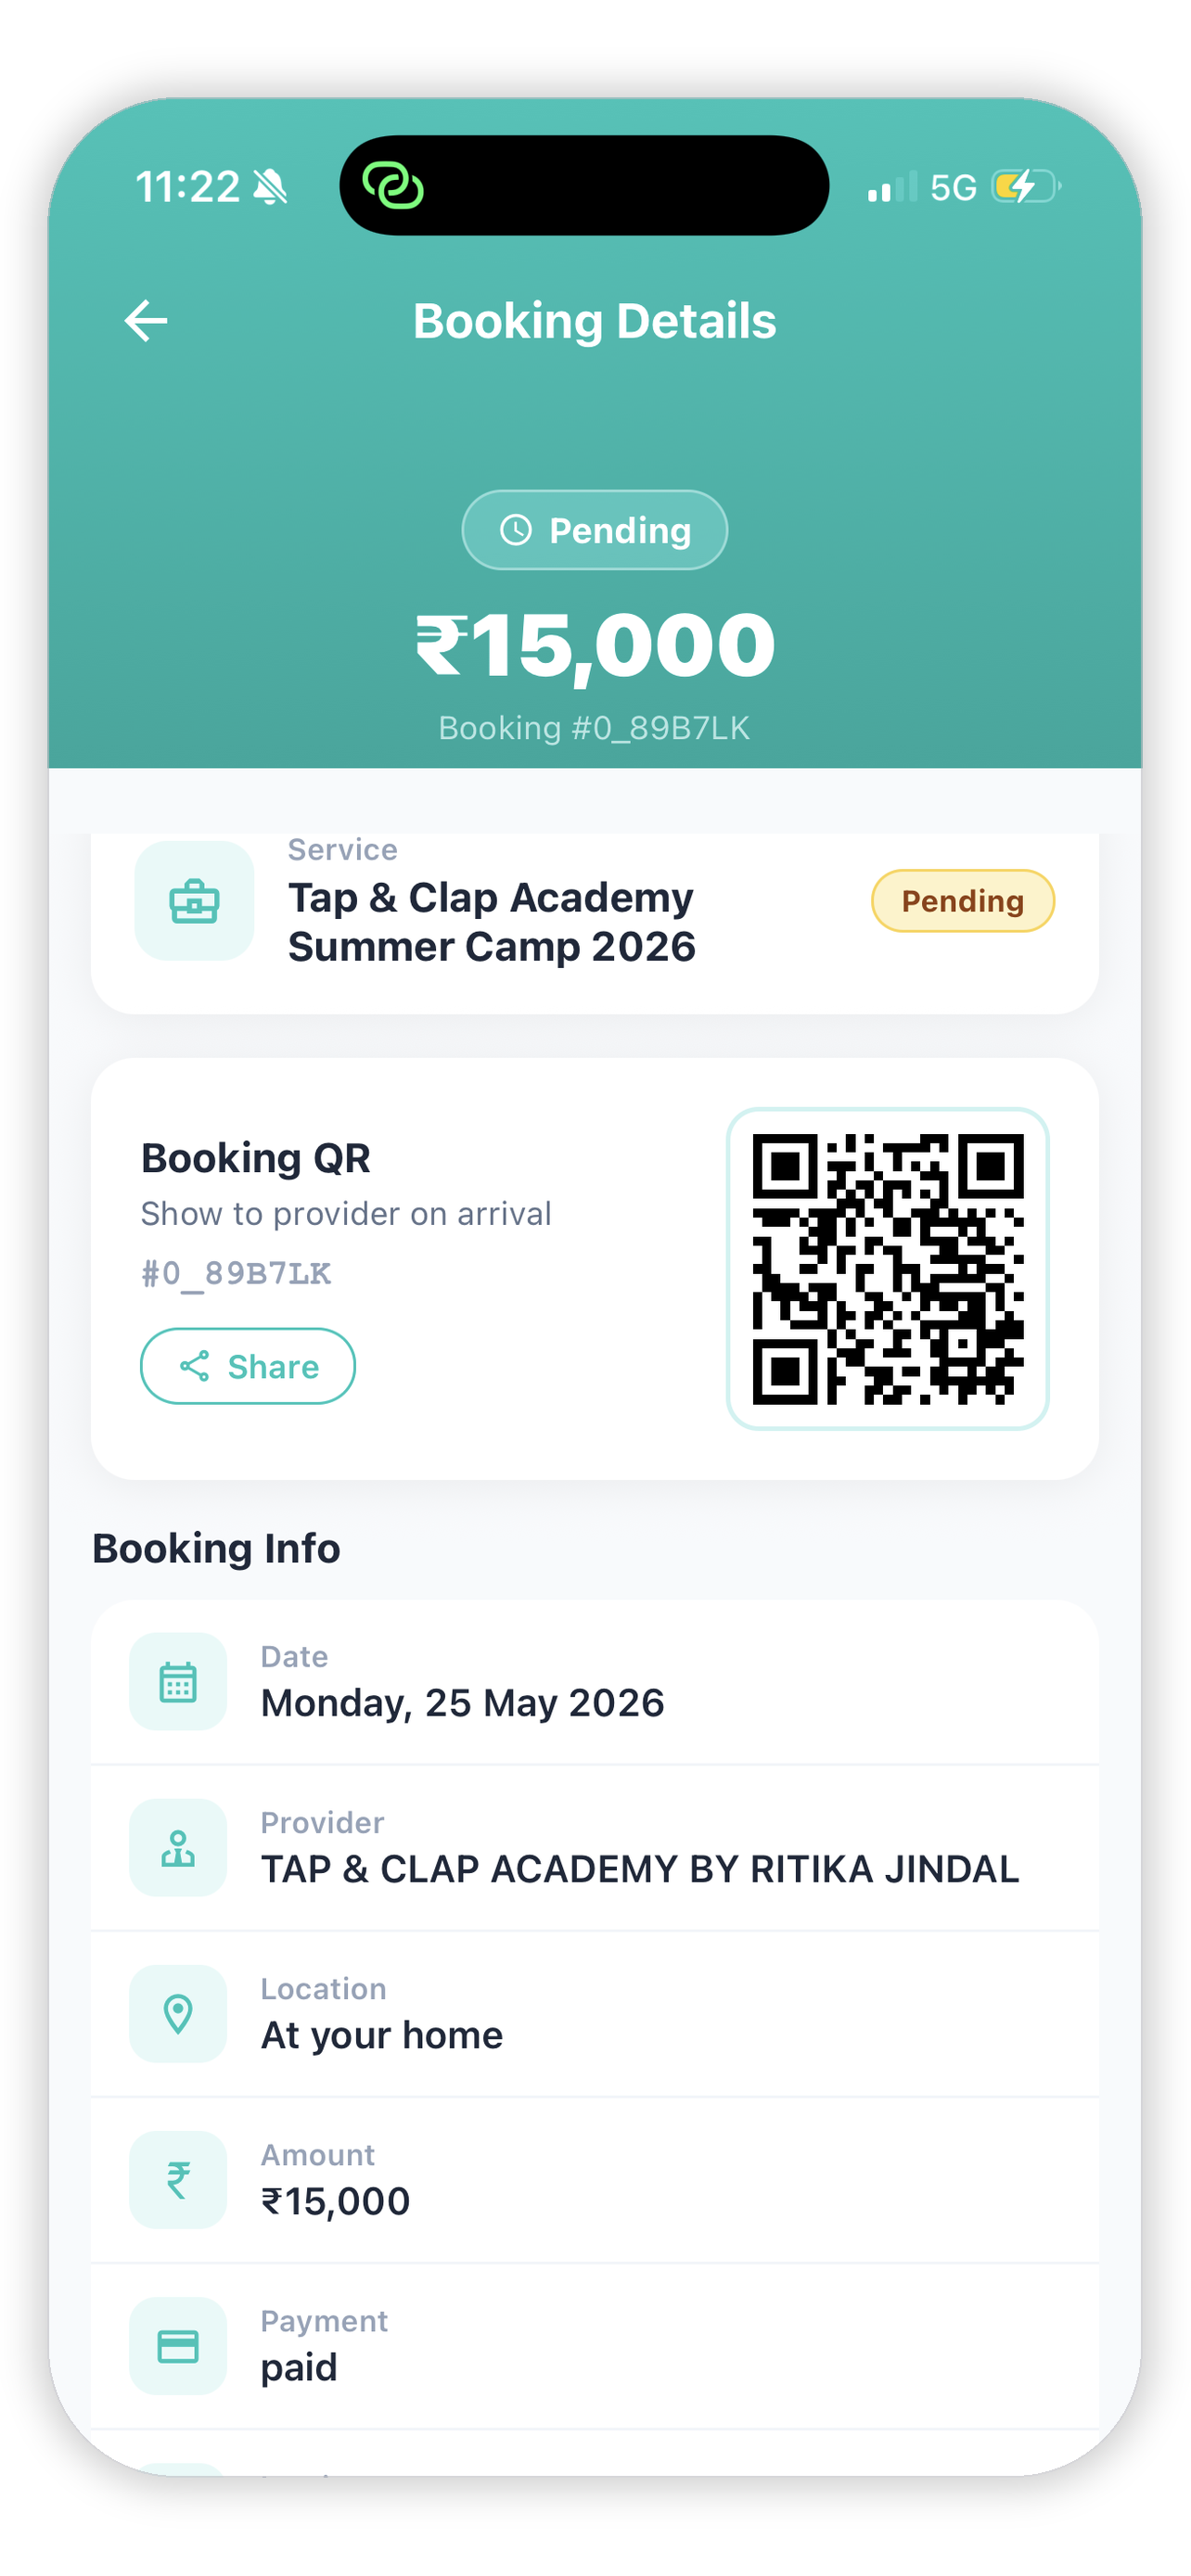Tap the battery charging indicator

(1026, 186)
